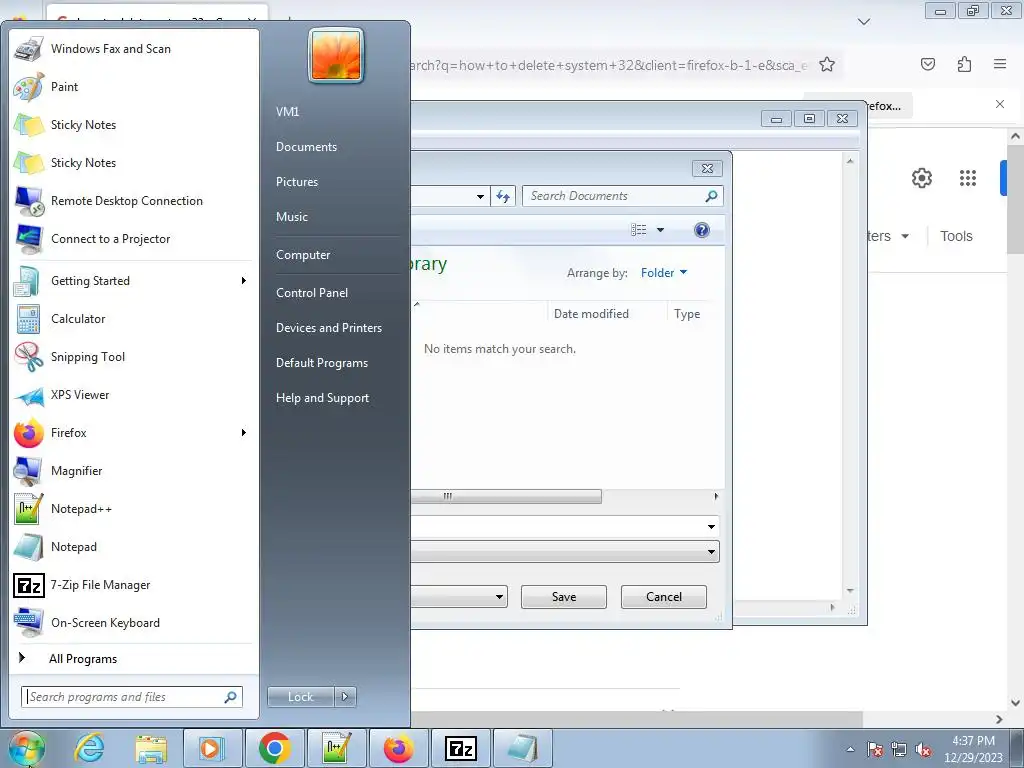Open Windows Media Player from taskbar
1024x768 pixels.
pos(212,748)
